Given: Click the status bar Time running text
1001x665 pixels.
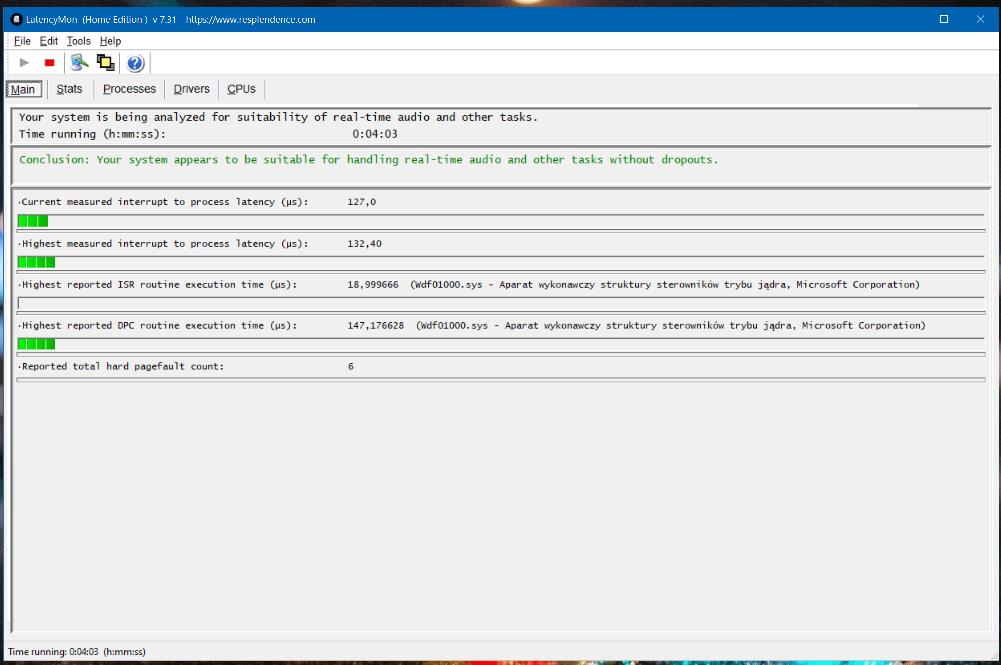Looking at the screenshot, I should pyautogui.click(x=77, y=652).
